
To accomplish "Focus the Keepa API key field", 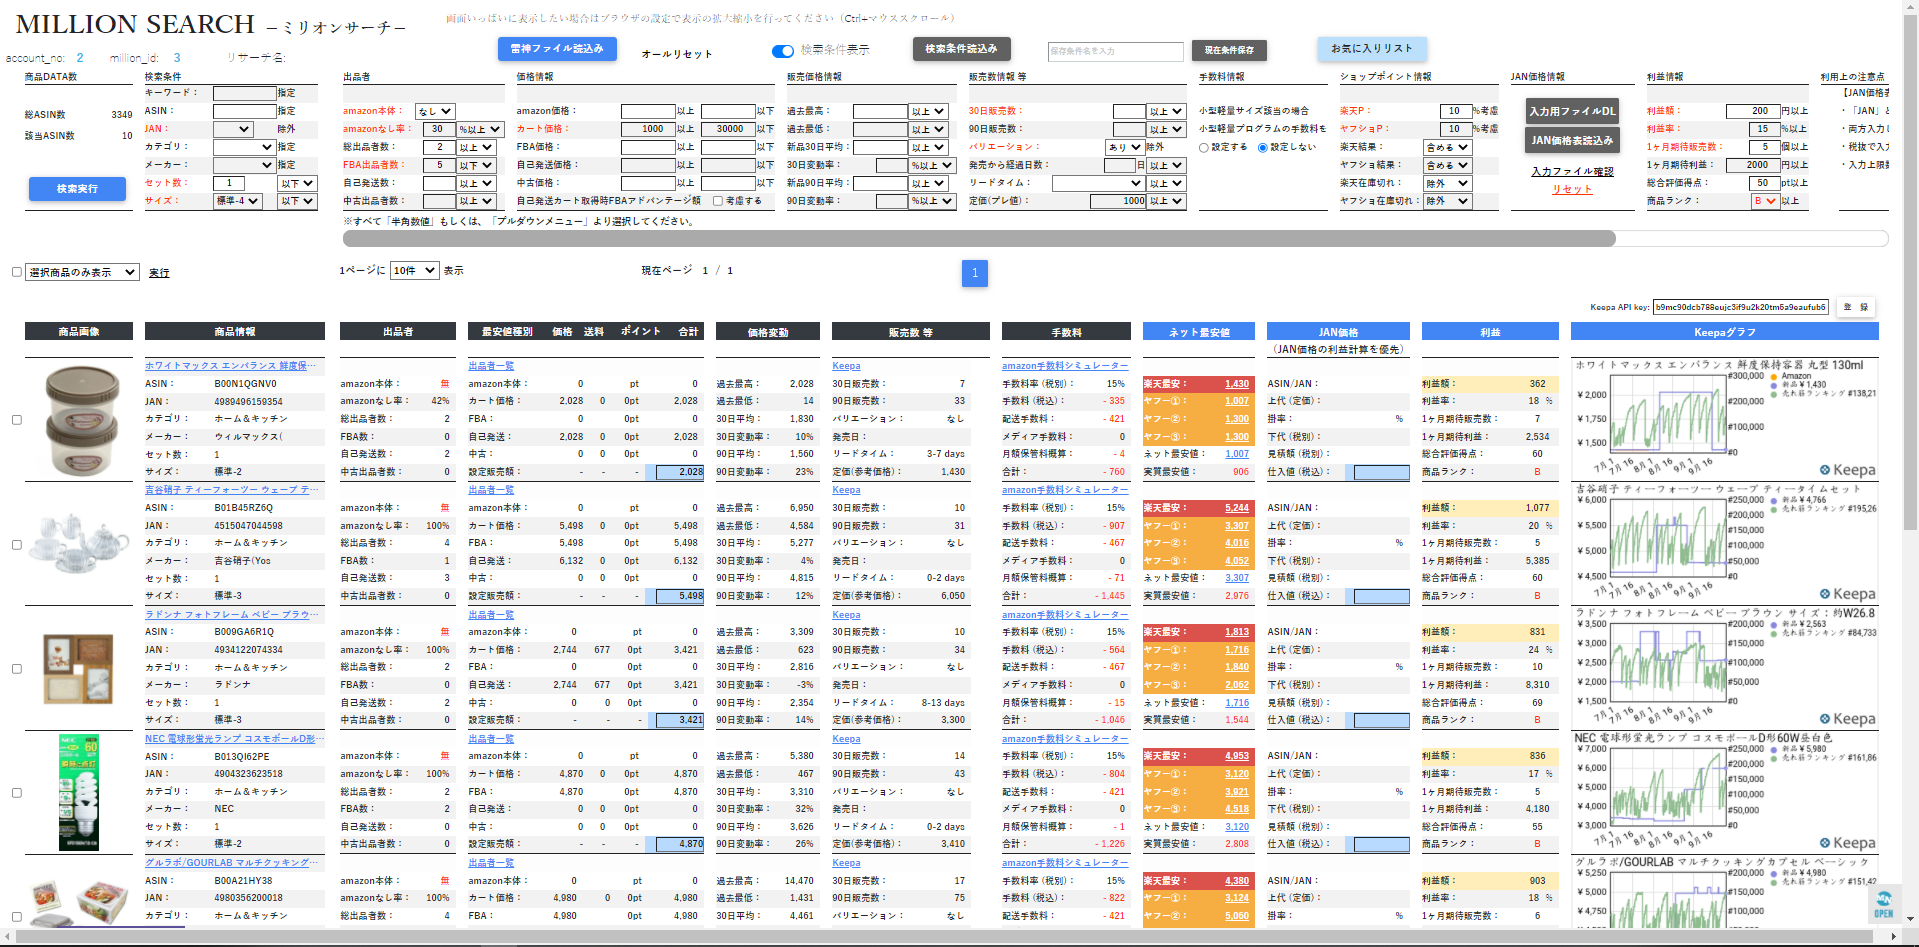I will coord(1741,307).
